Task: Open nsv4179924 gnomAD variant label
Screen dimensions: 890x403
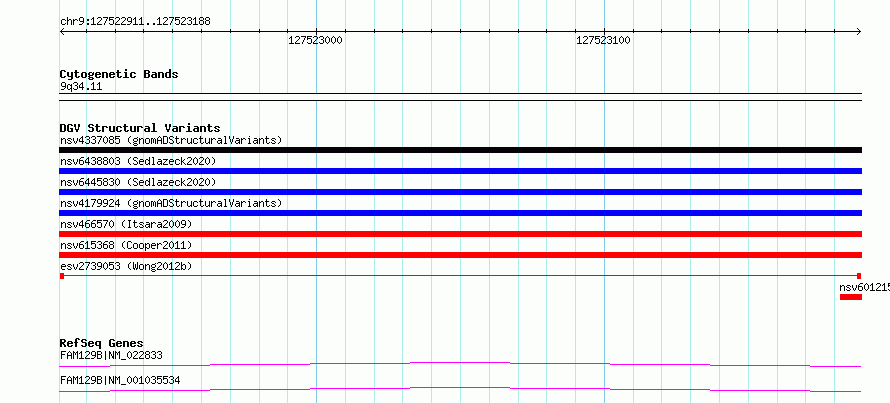Action: [171, 203]
